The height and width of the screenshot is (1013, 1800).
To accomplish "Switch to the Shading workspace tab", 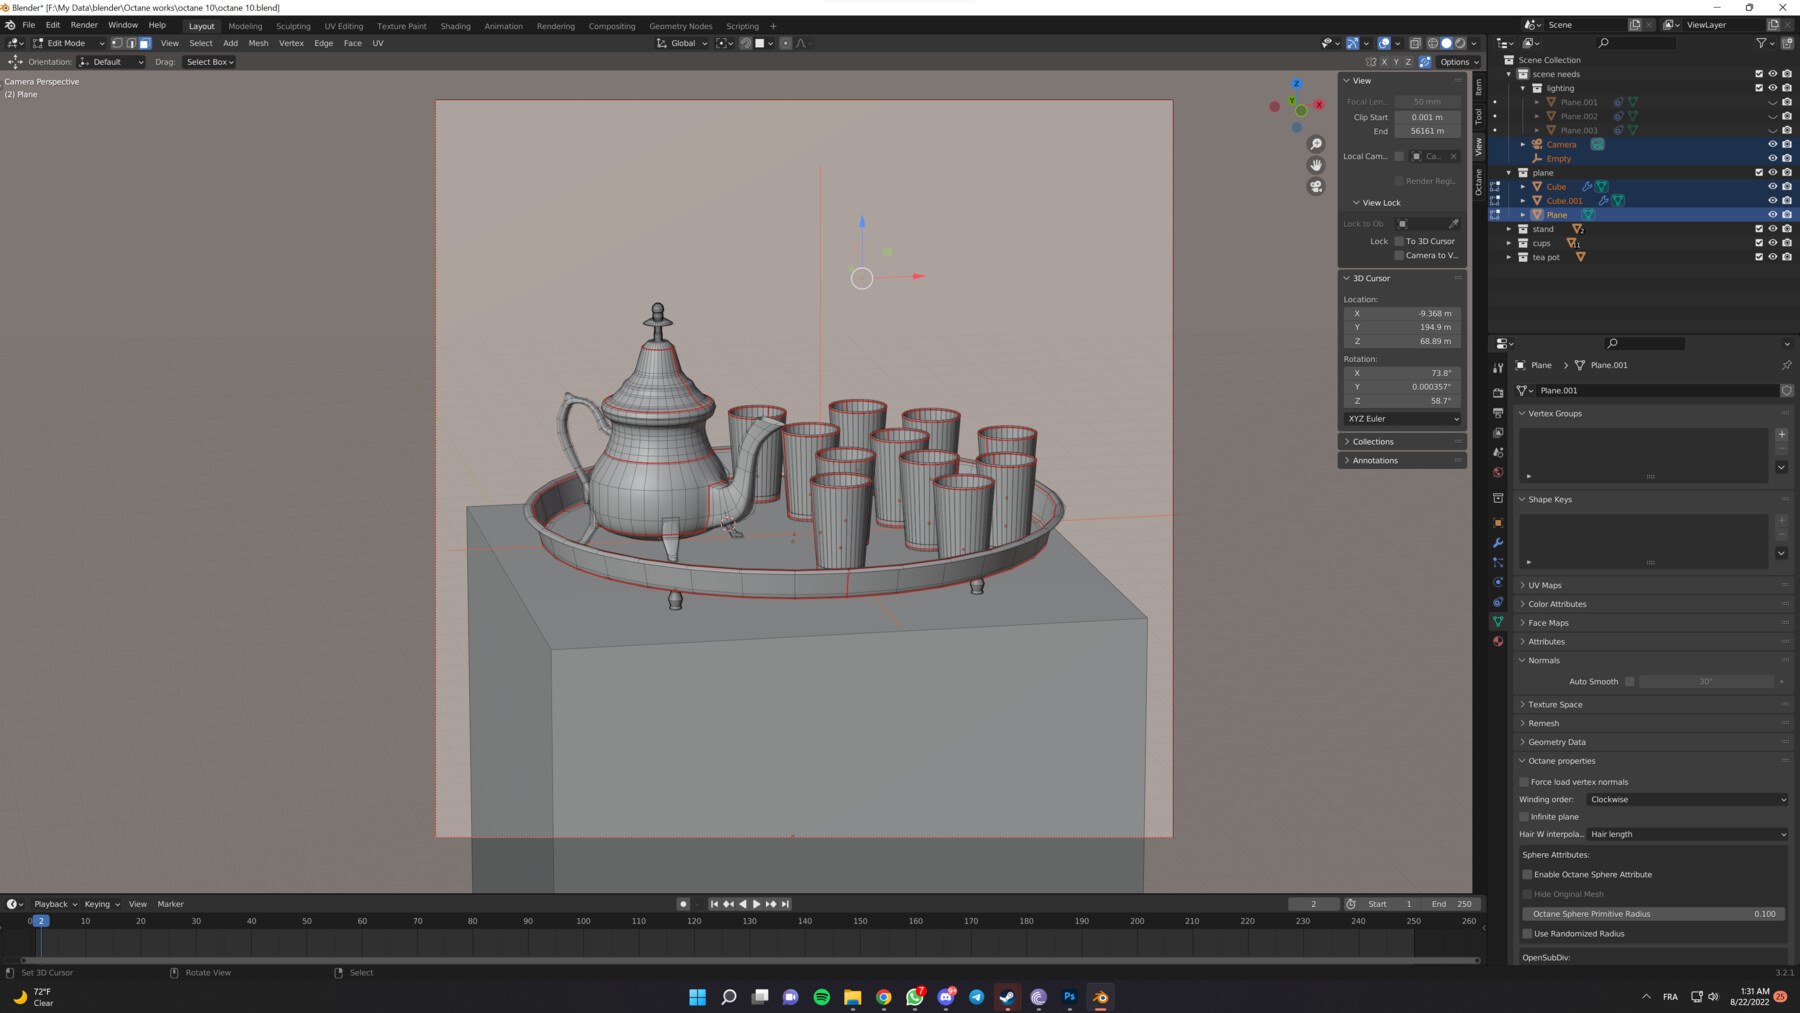I will (455, 26).
